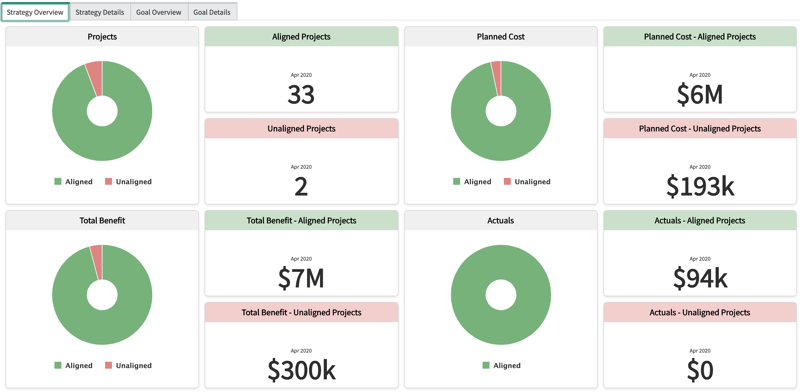Open the Strategy Overview tab
Viewport: 800px width, 392px height.
(x=35, y=12)
